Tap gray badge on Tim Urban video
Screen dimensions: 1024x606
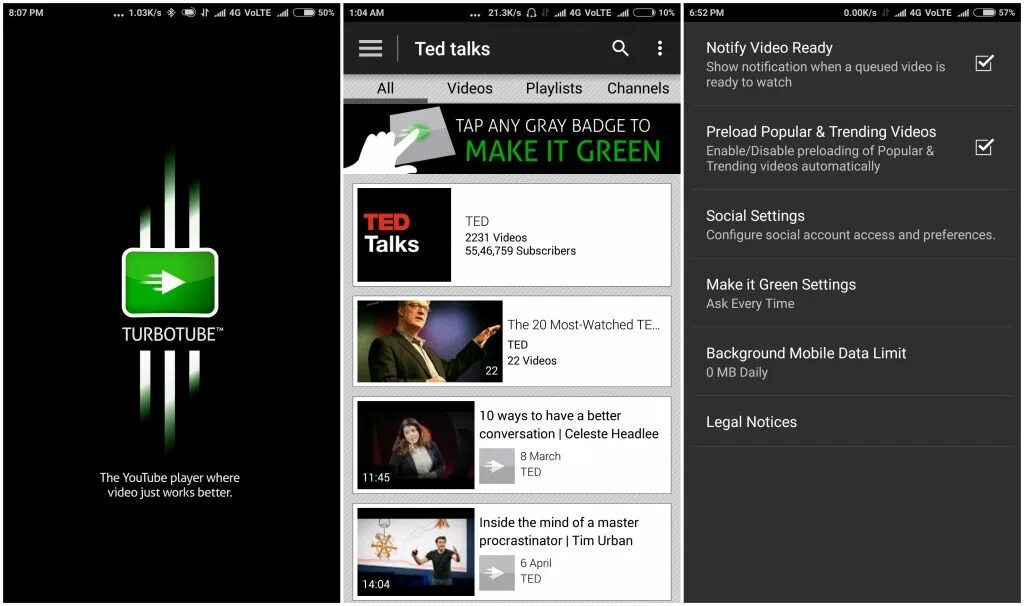click(496, 573)
